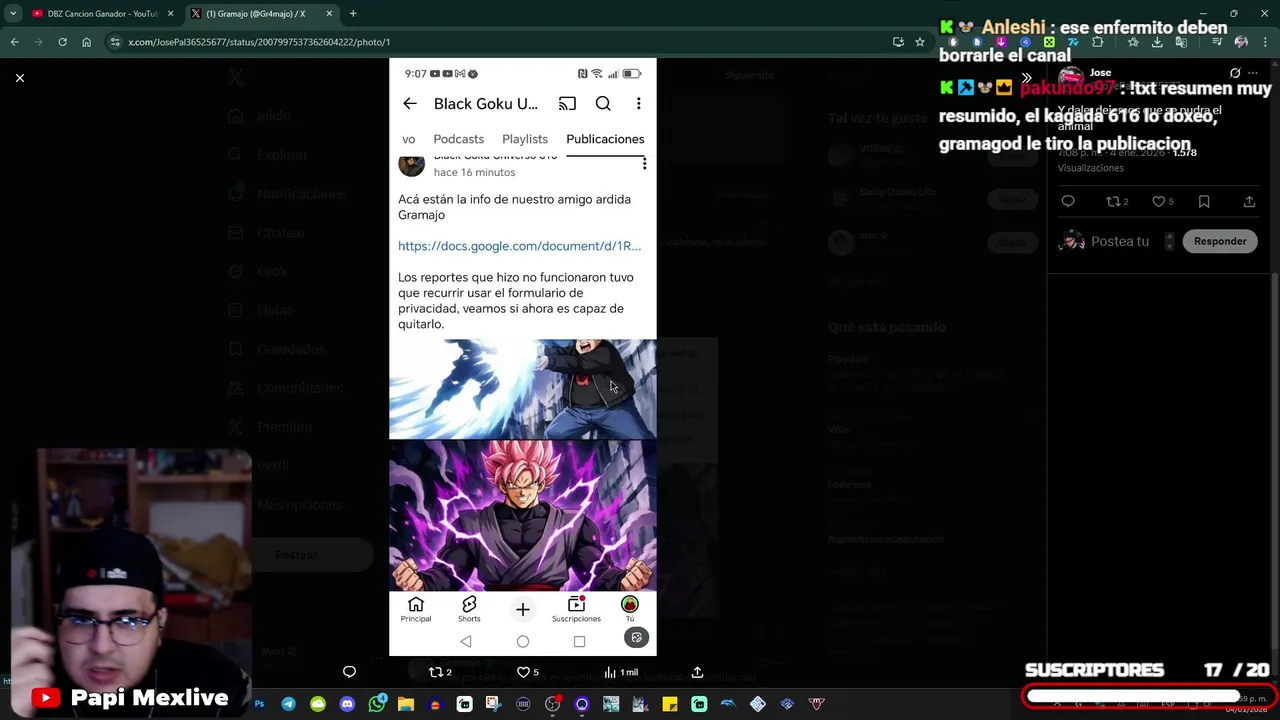Open Photoshop from the taskbar
The width and height of the screenshot is (1280, 720).
click(259, 704)
